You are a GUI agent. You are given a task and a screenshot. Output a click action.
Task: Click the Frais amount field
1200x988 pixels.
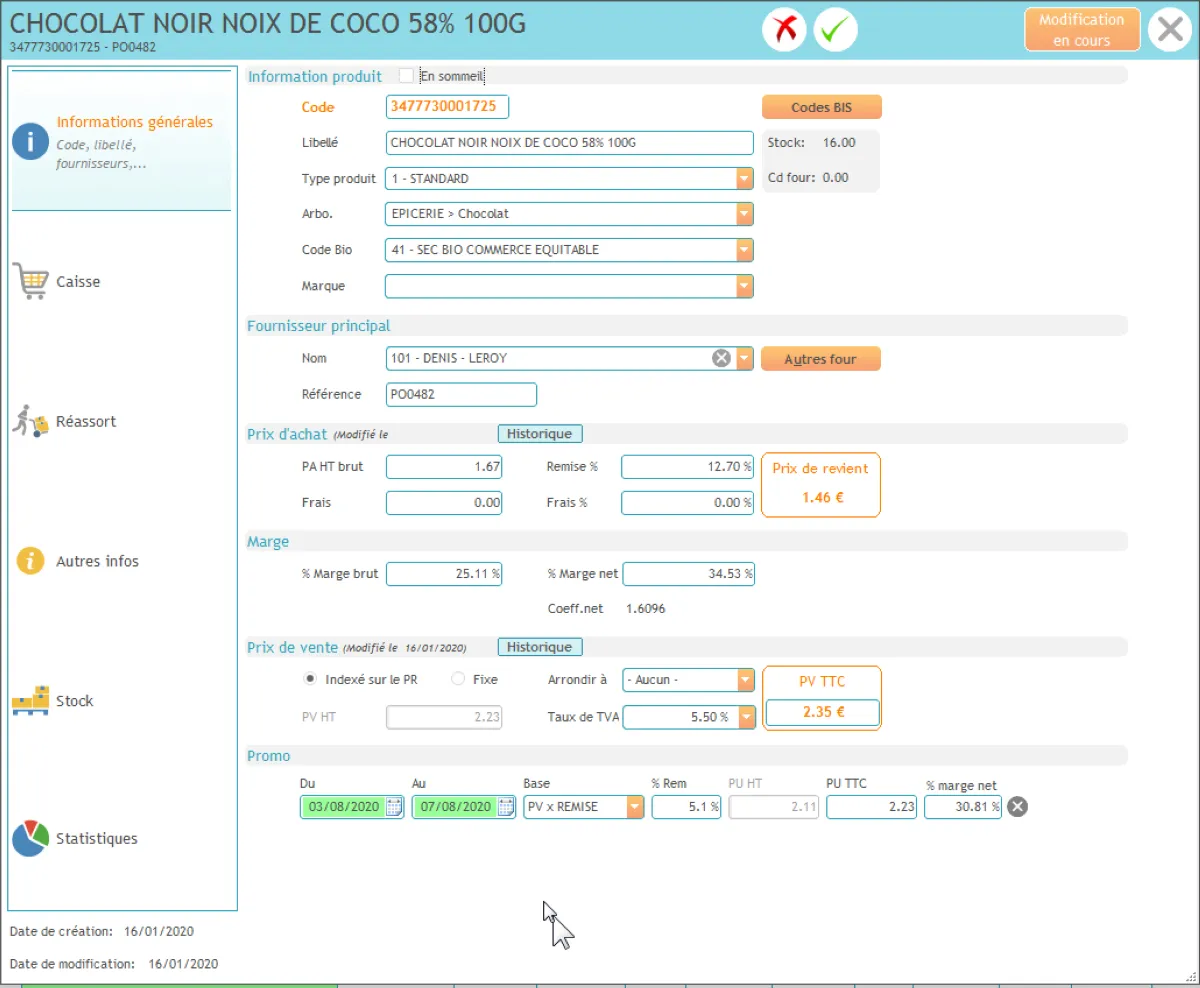click(x=444, y=503)
